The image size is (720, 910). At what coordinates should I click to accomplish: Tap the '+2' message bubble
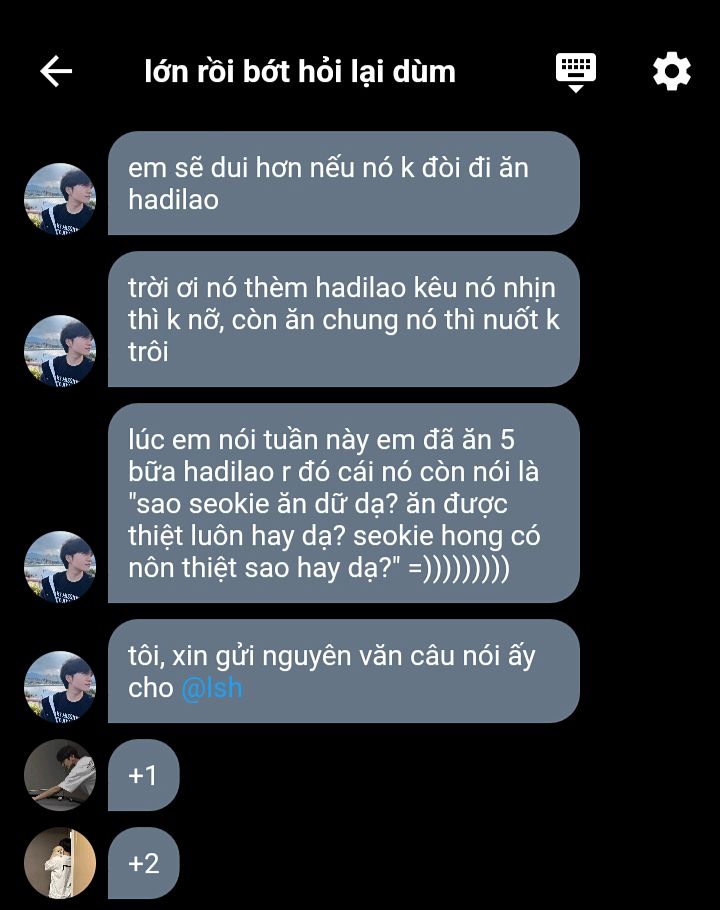pyautogui.click(x=143, y=863)
